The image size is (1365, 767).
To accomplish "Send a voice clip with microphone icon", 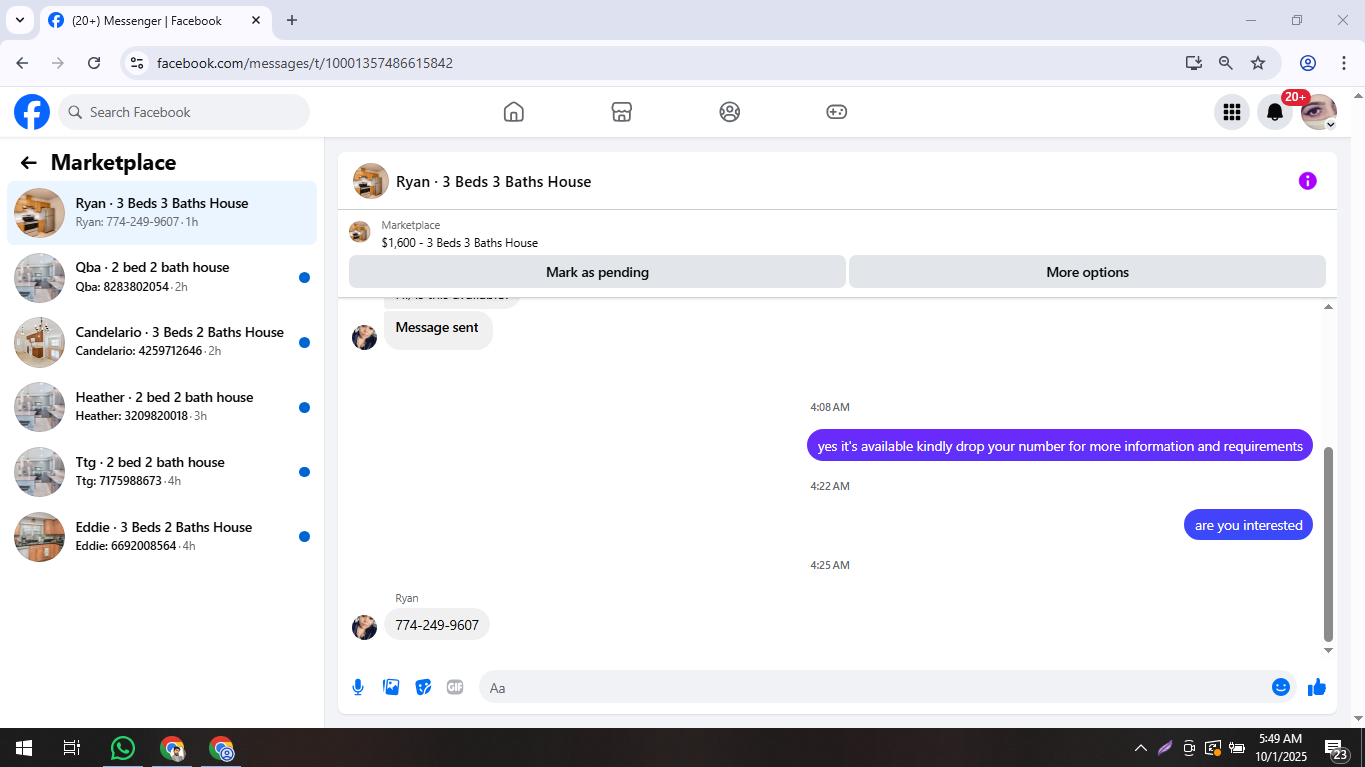I will point(358,687).
